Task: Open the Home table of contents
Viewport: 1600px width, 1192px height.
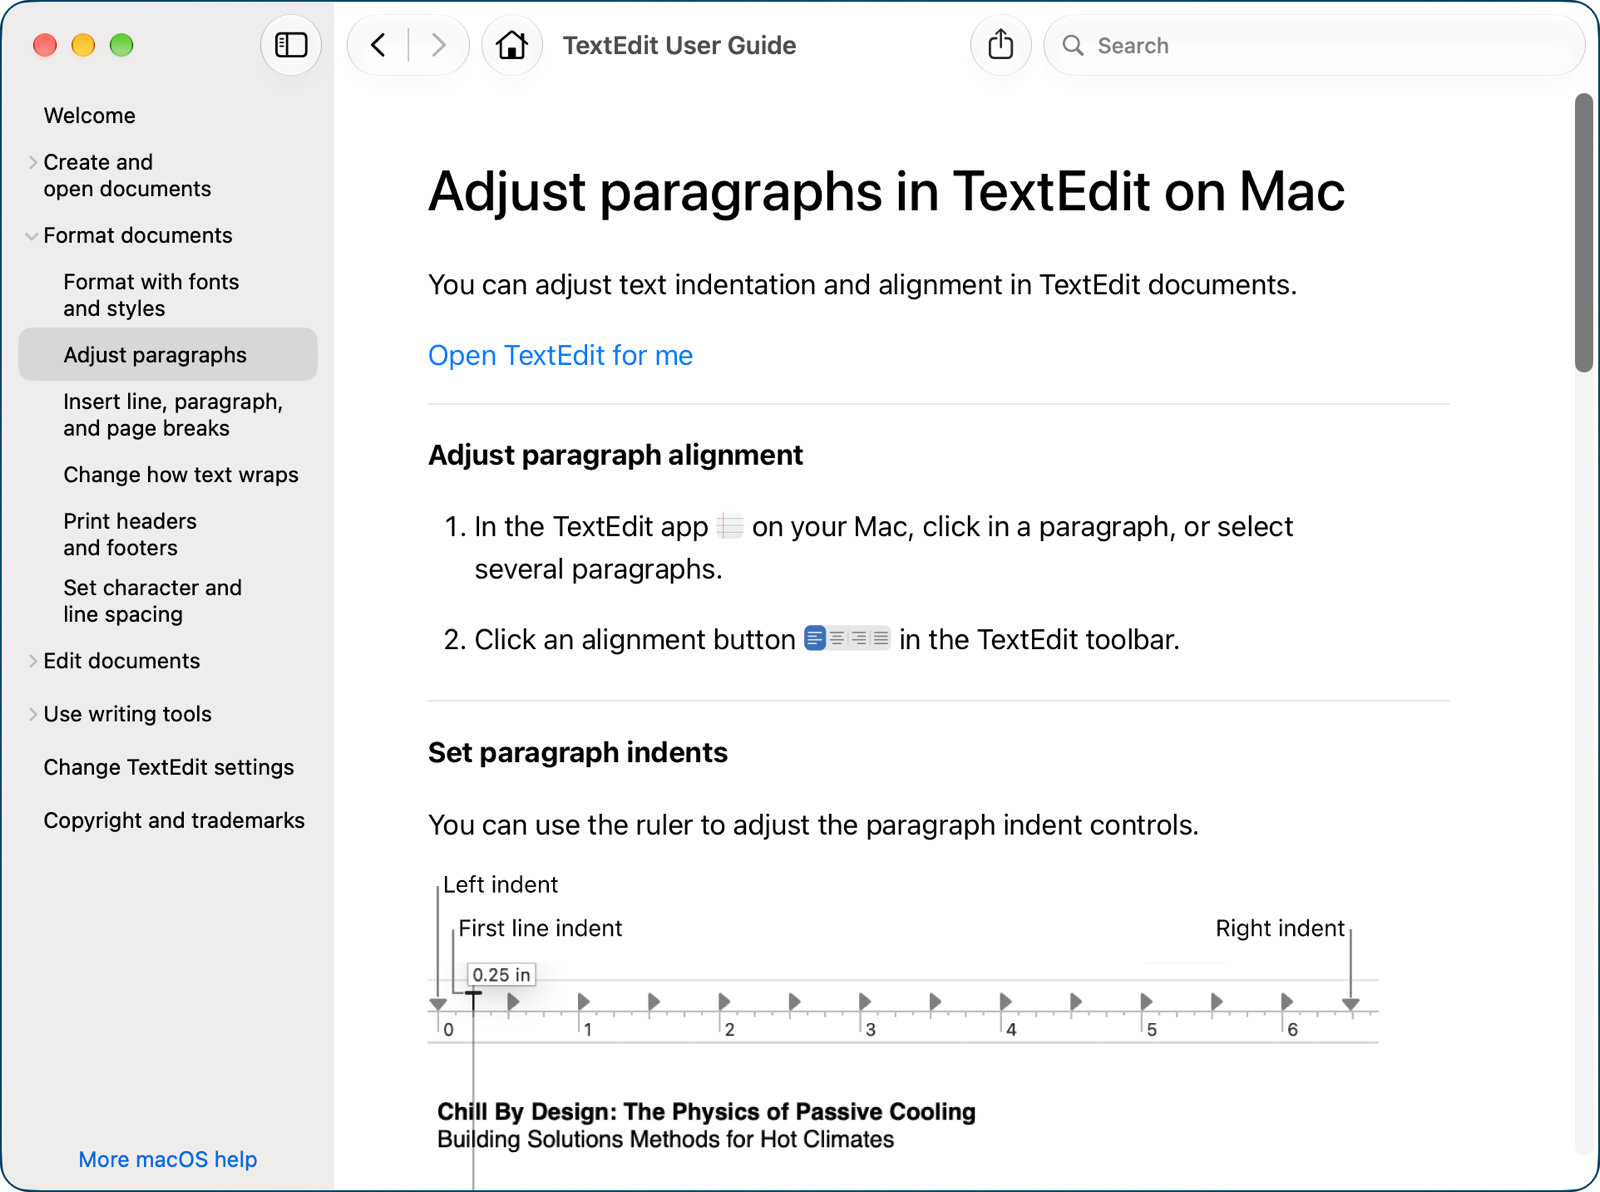Action: click(512, 45)
